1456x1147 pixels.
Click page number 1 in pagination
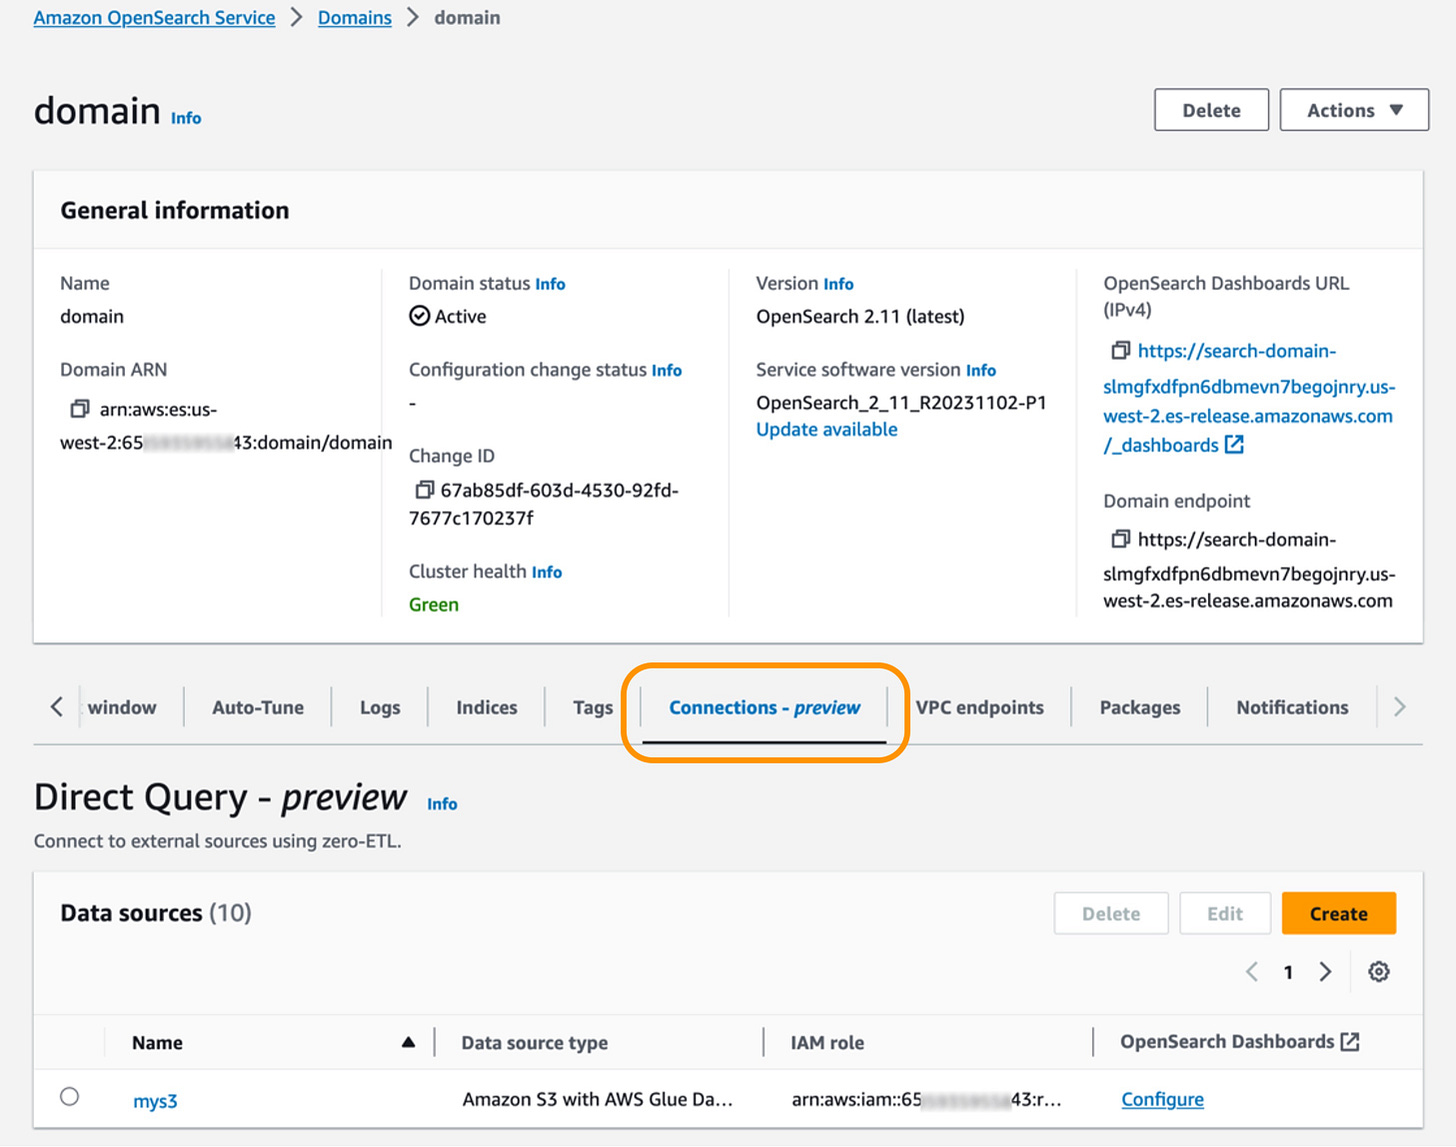(1288, 972)
